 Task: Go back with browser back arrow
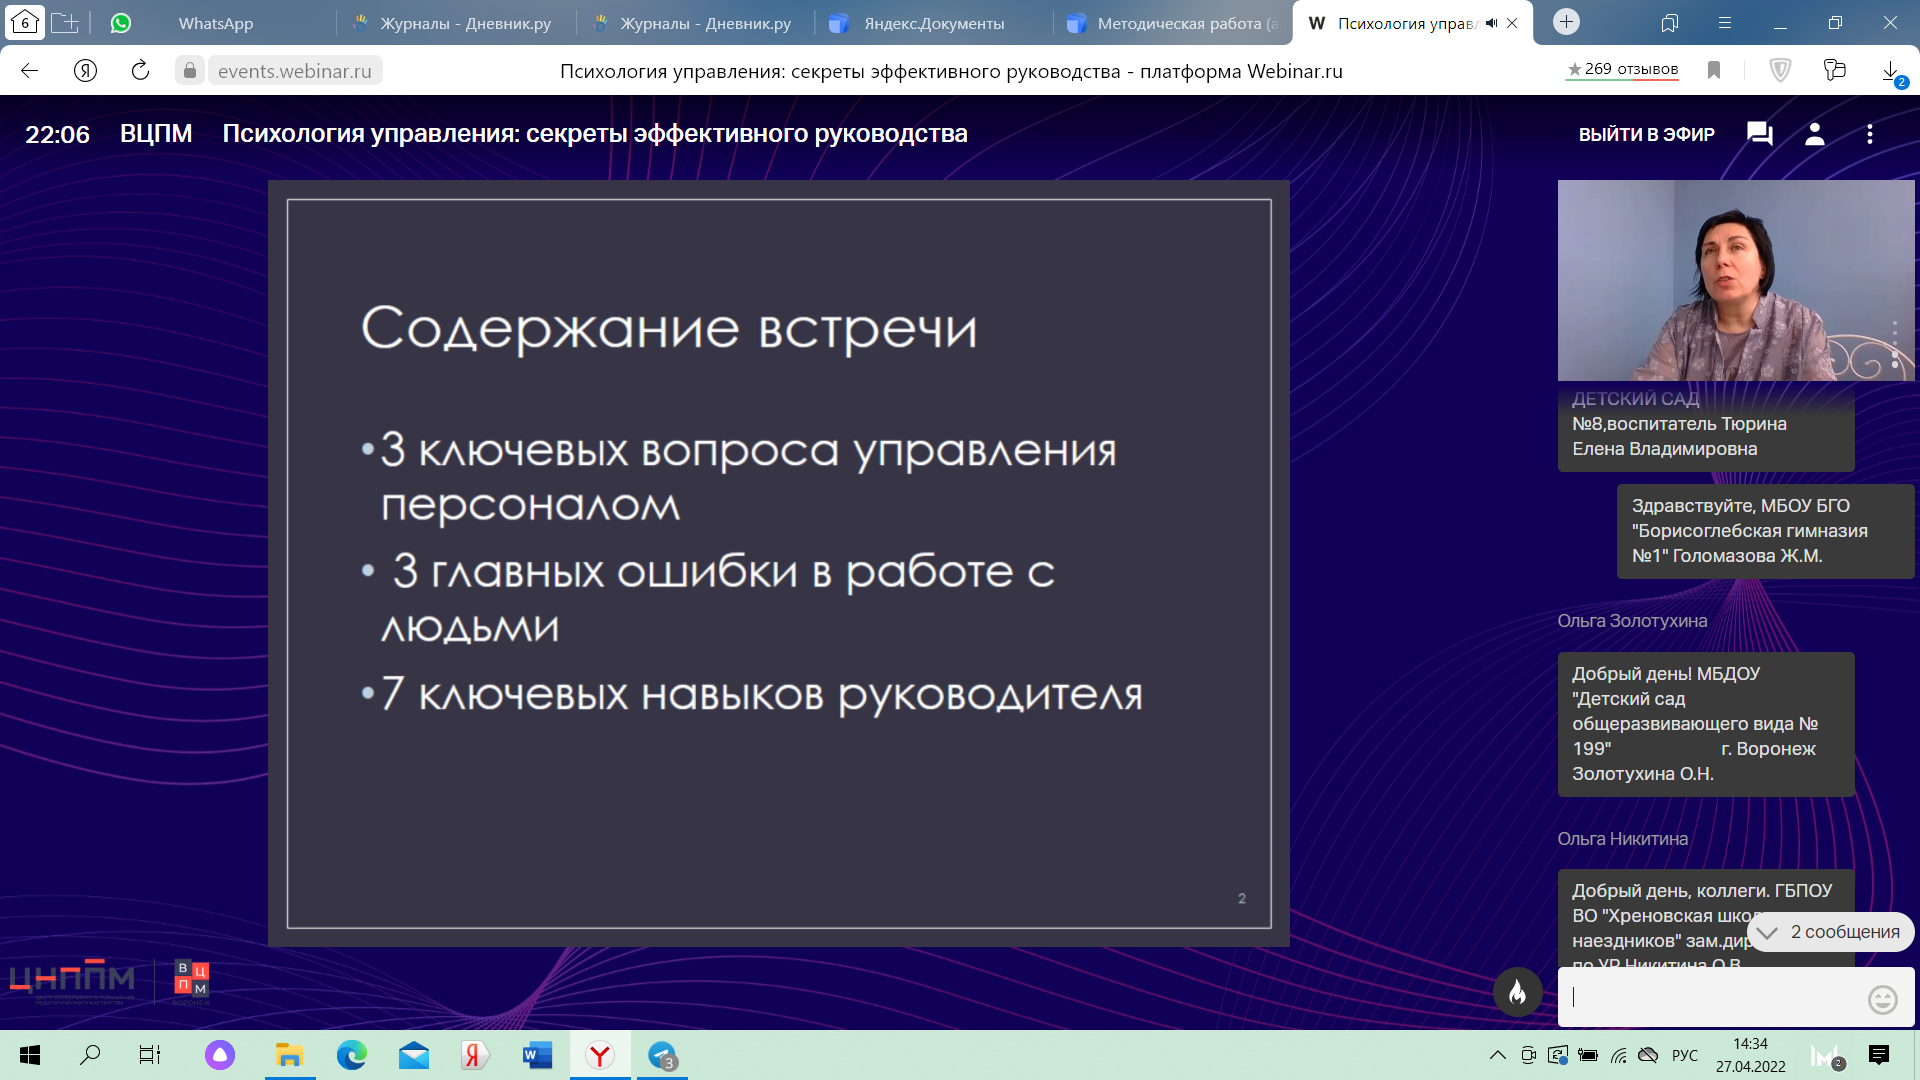(x=29, y=70)
